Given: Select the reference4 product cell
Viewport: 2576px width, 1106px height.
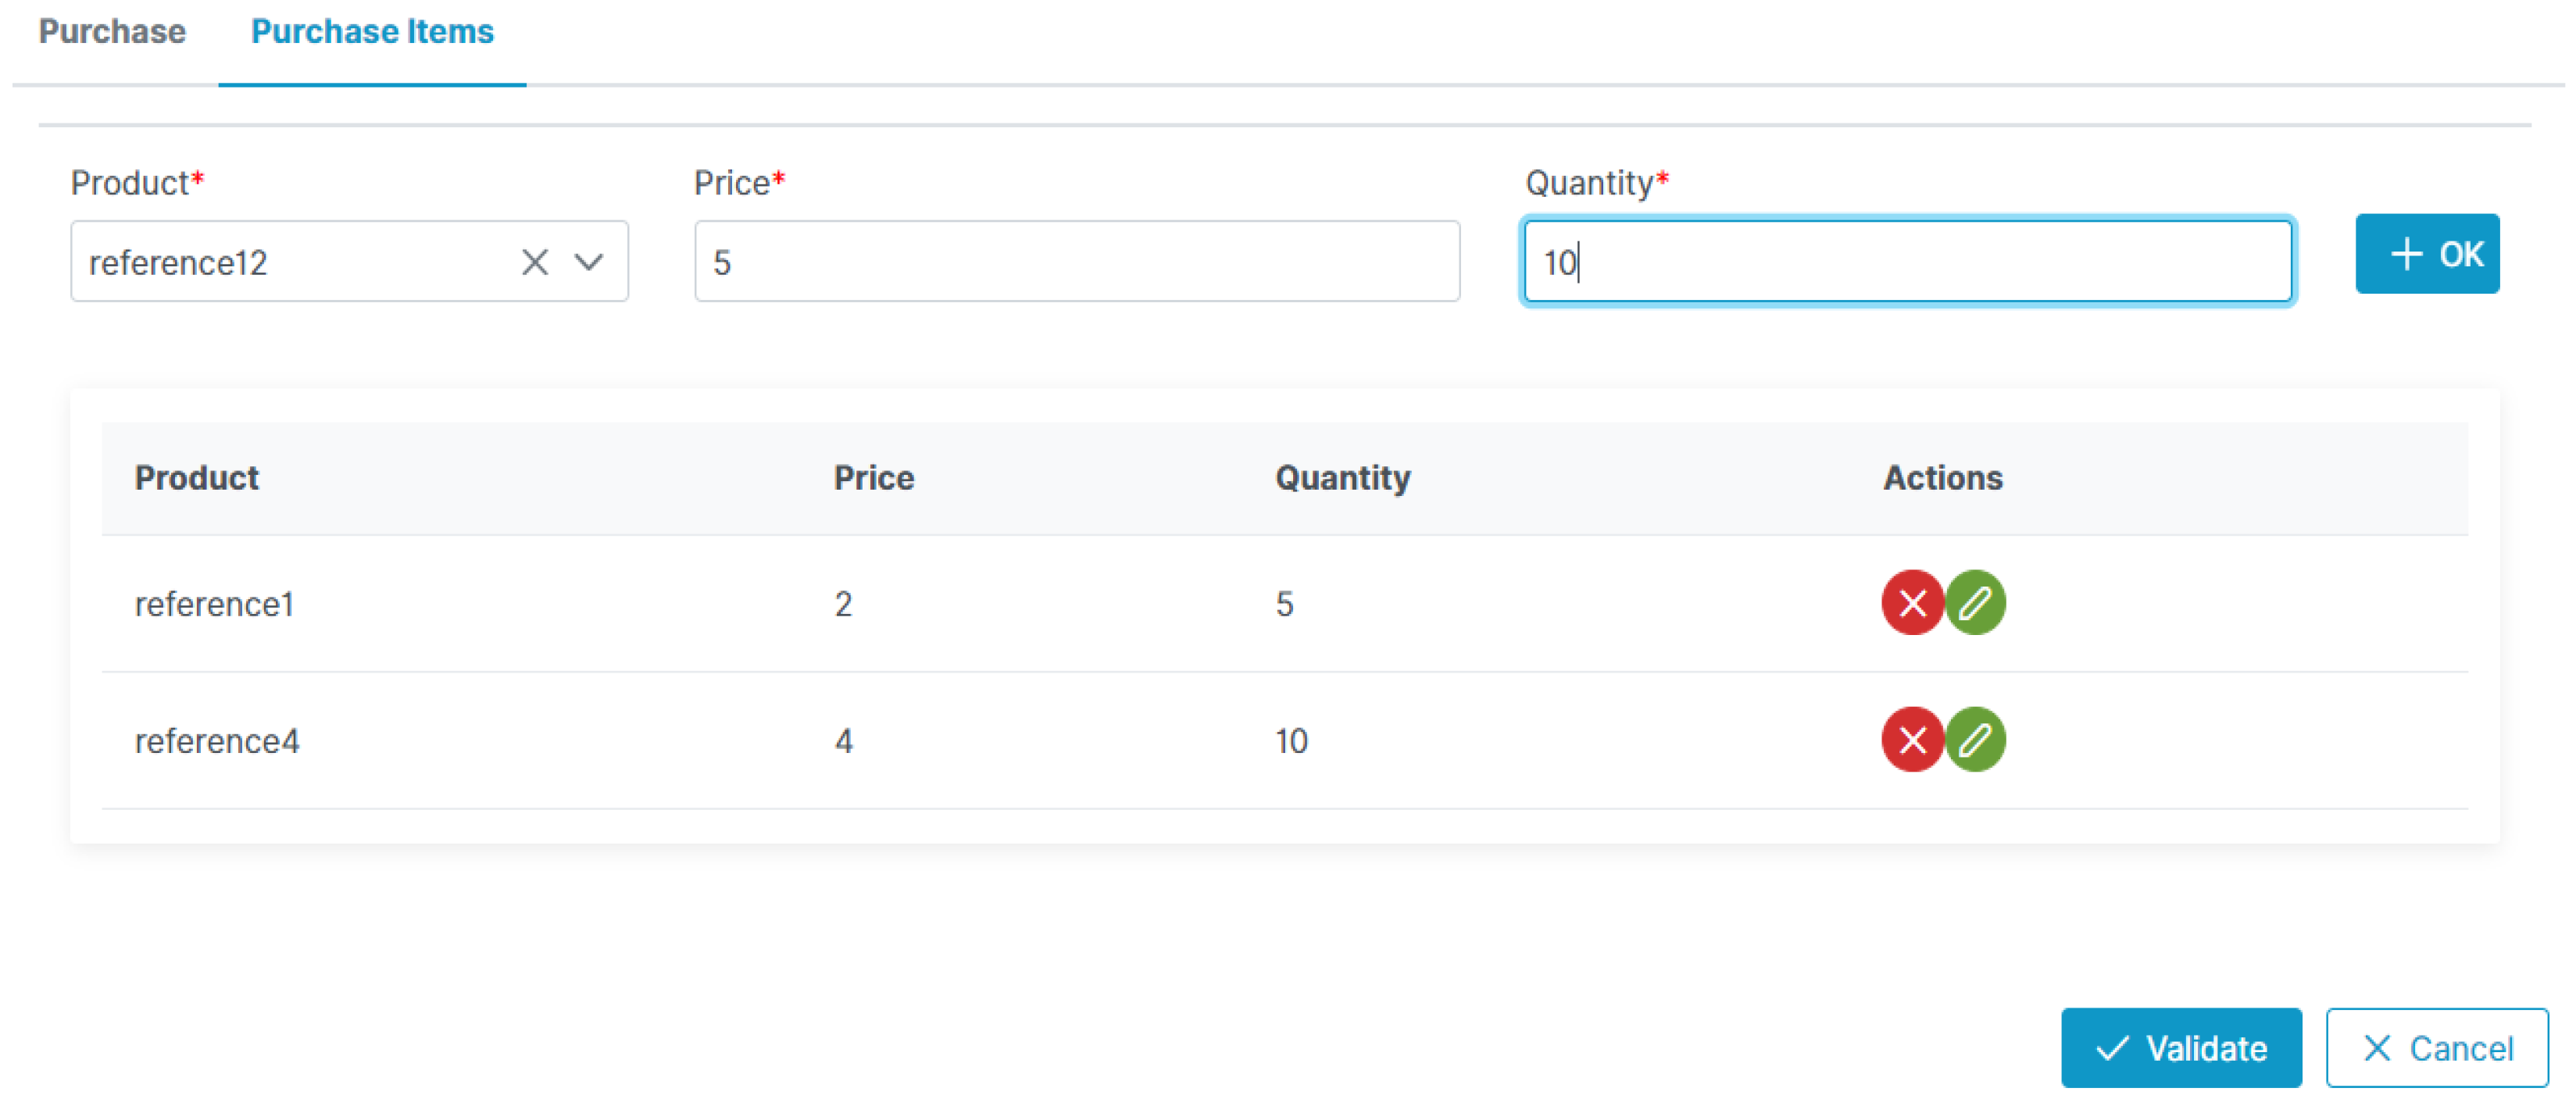Looking at the screenshot, I should 217,741.
